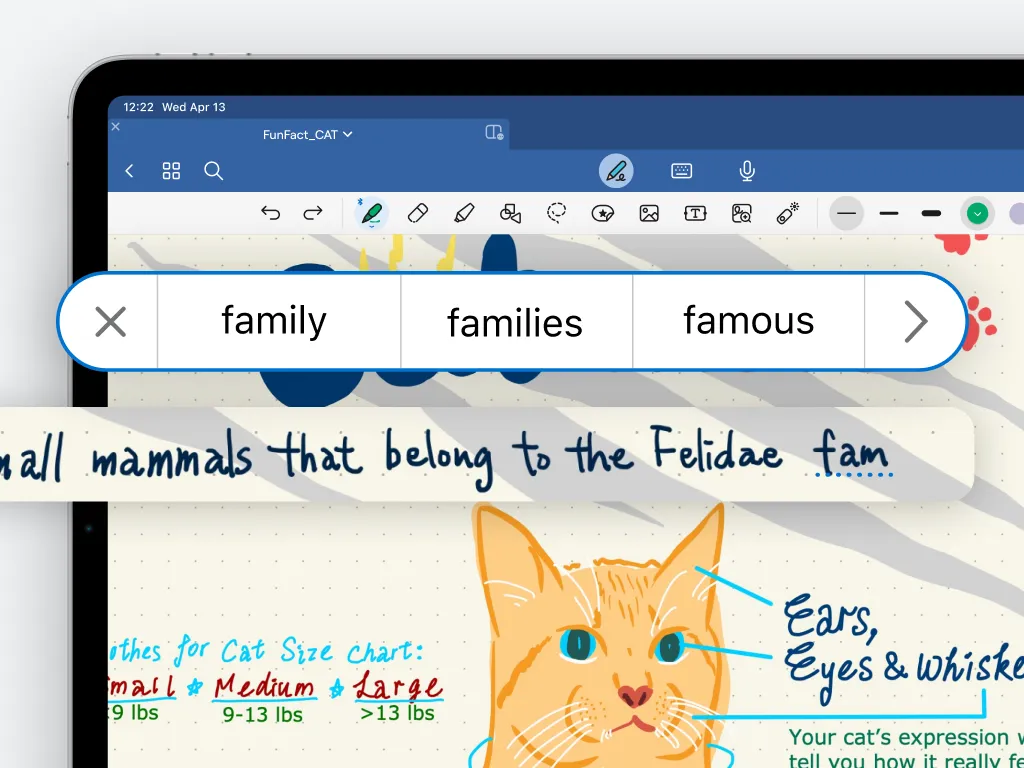
Task: Insert an image from the toolbar
Action: (649, 213)
